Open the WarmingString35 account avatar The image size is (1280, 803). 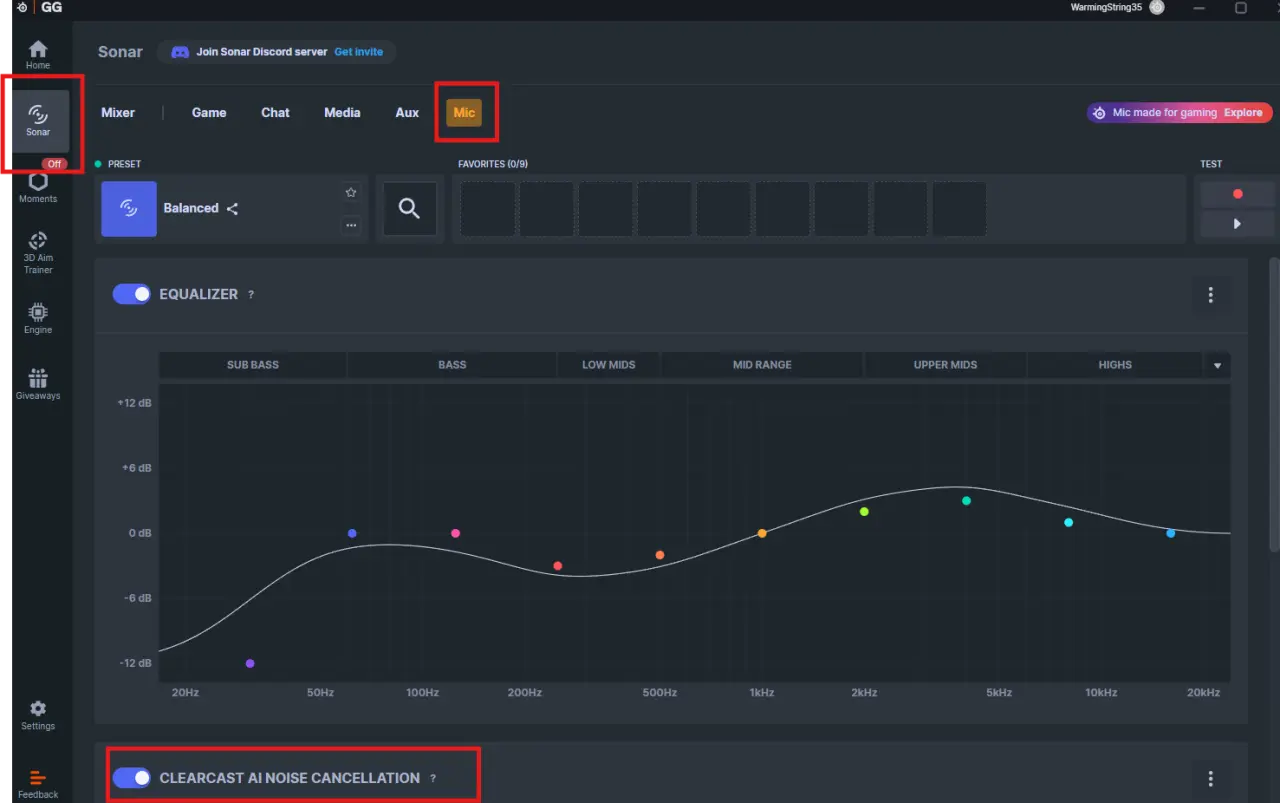(1157, 7)
